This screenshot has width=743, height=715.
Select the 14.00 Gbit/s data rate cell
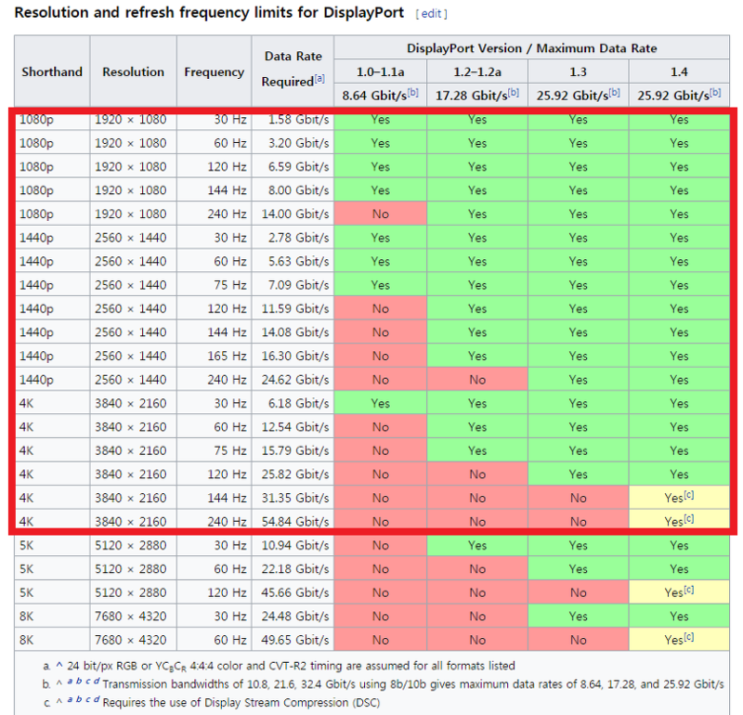[293, 214]
